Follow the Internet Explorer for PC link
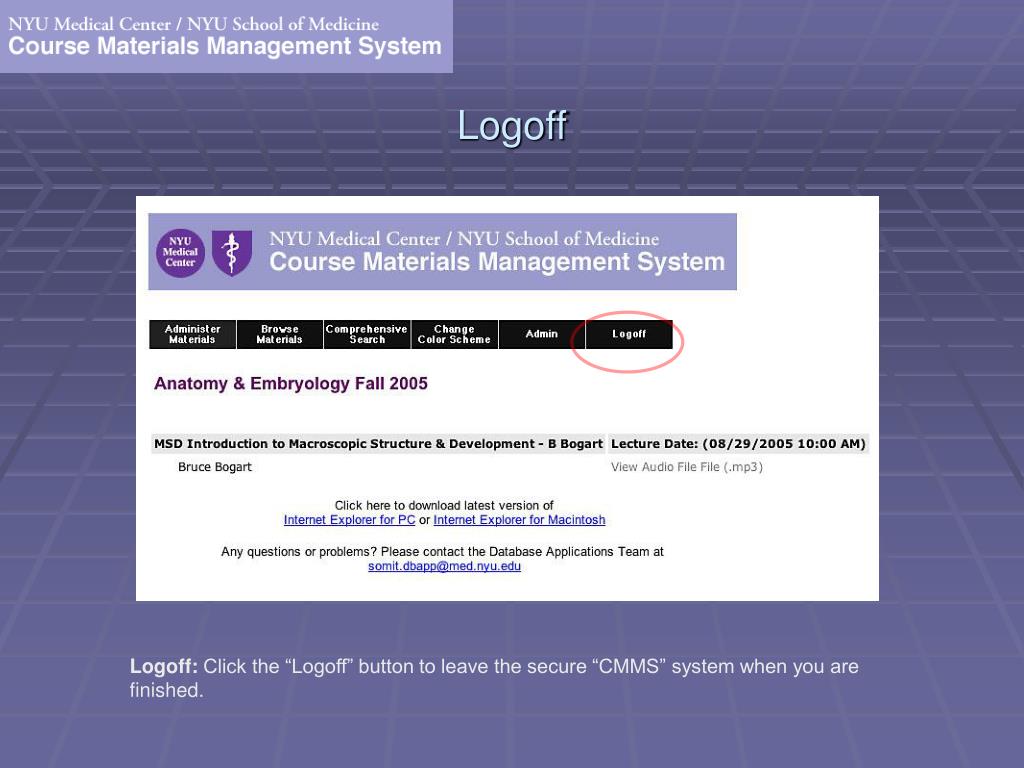This screenshot has height=768, width=1024. [x=349, y=520]
